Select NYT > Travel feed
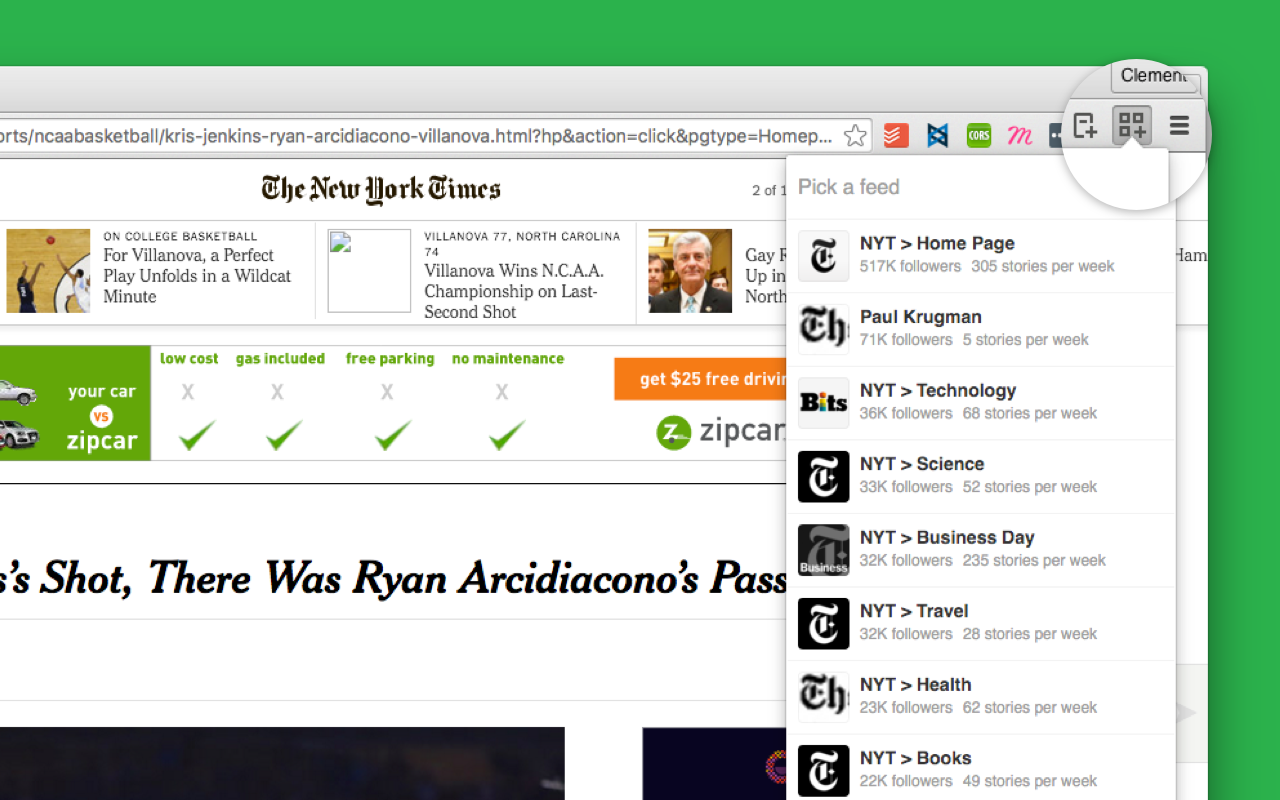This screenshot has width=1280, height=800. click(x=981, y=623)
